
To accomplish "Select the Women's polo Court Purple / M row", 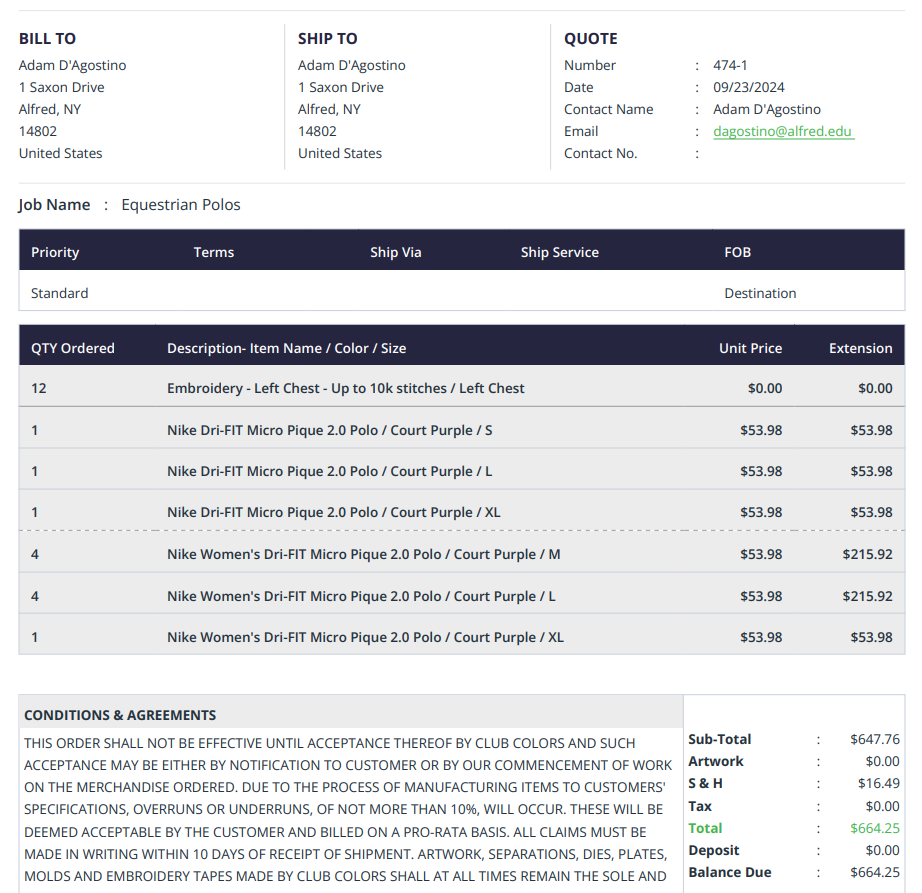I will point(363,554).
